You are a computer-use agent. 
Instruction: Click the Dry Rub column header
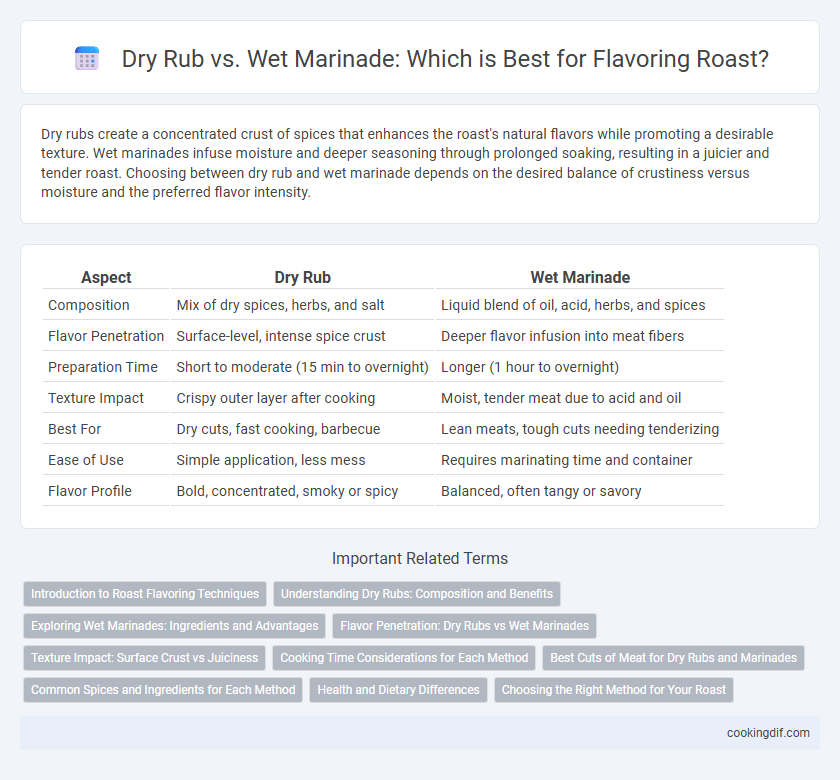coord(302,277)
